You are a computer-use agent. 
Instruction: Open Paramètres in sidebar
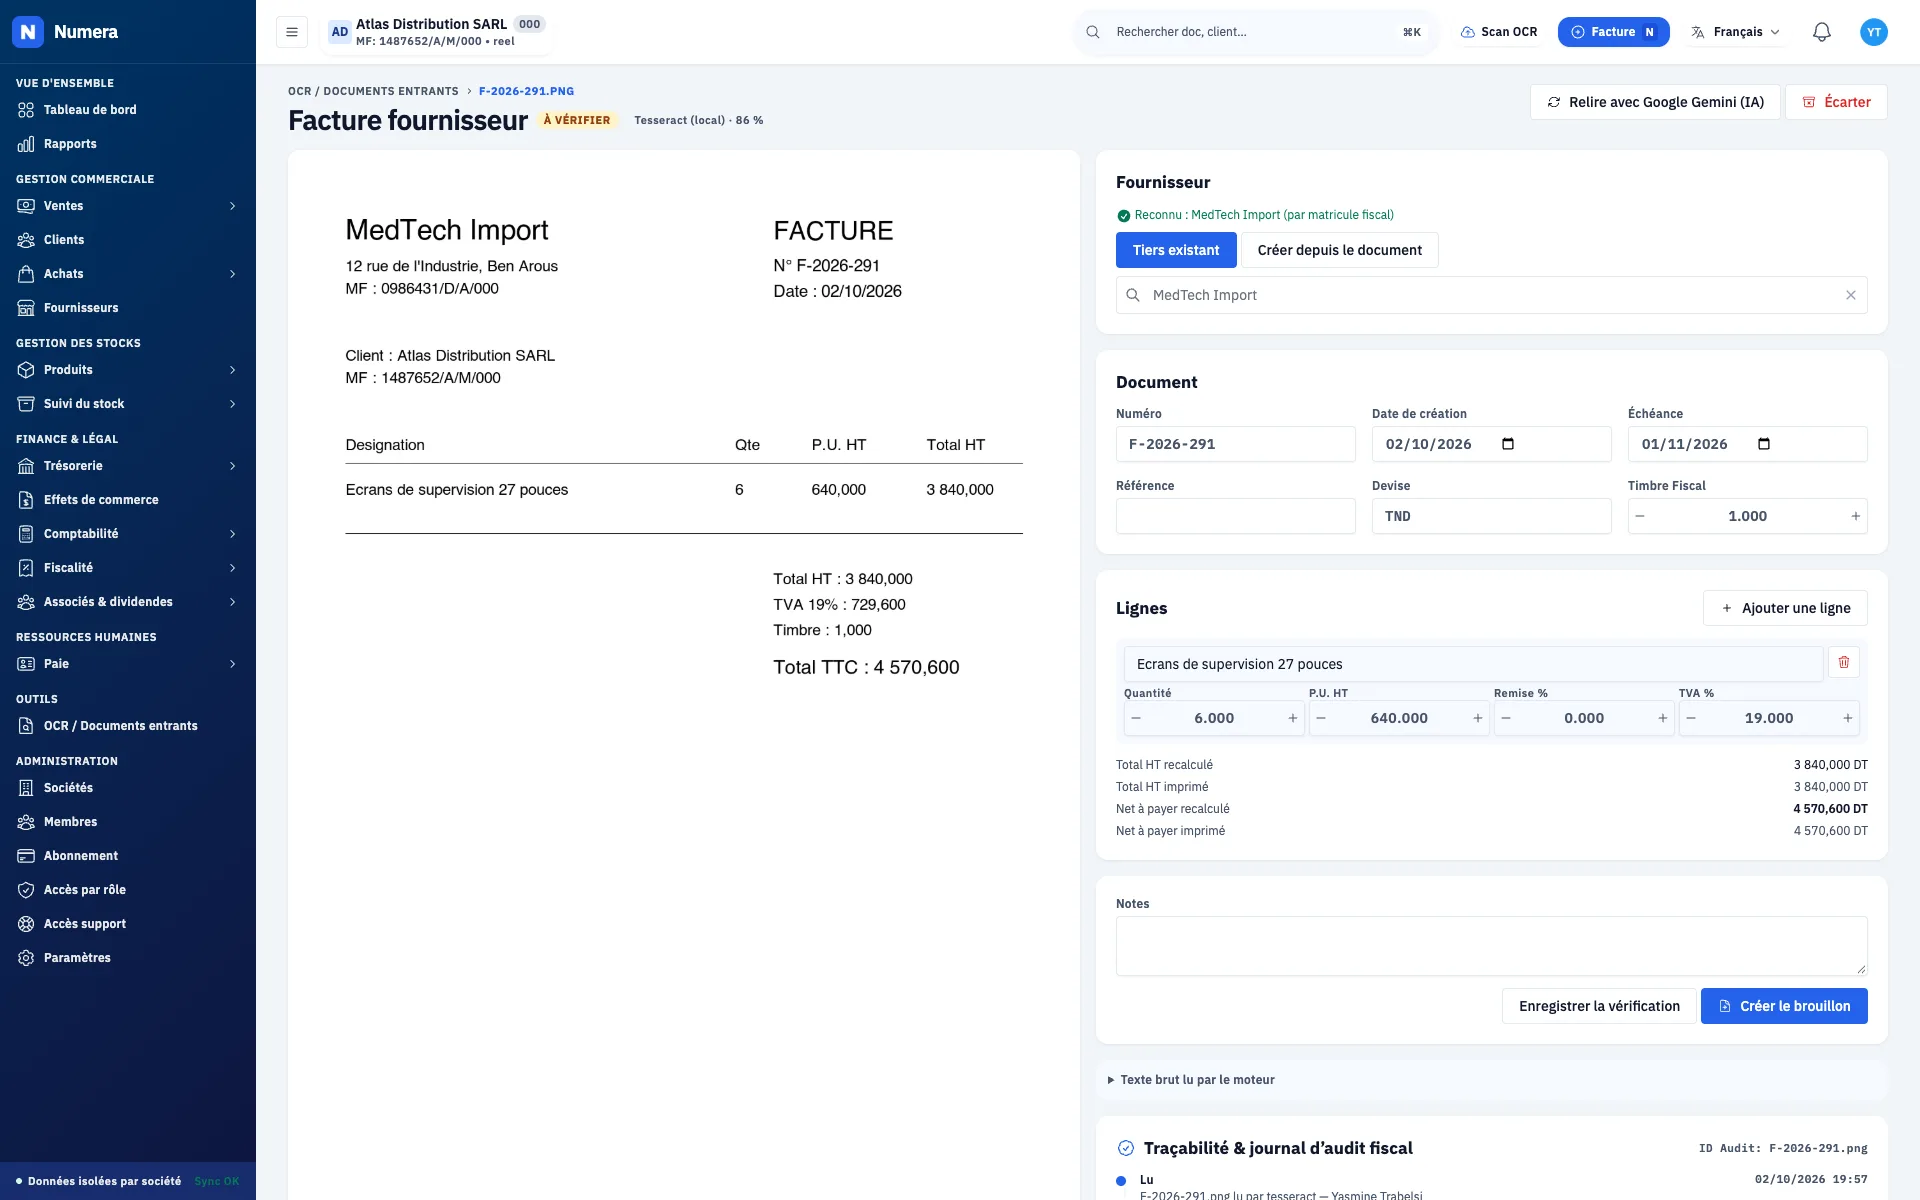[128, 958]
